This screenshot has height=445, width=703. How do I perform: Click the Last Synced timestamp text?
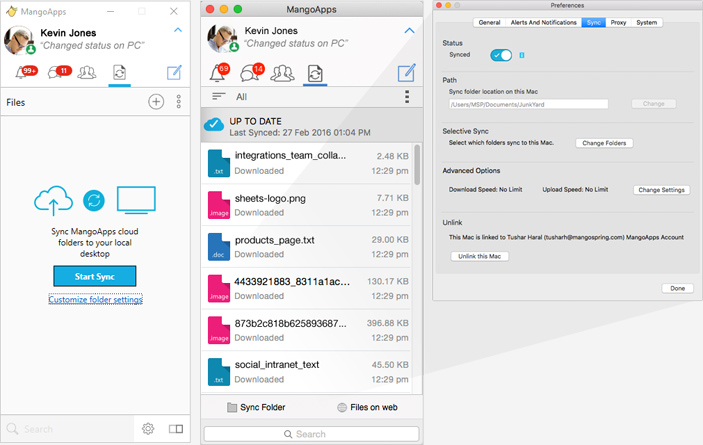(300, 133)
